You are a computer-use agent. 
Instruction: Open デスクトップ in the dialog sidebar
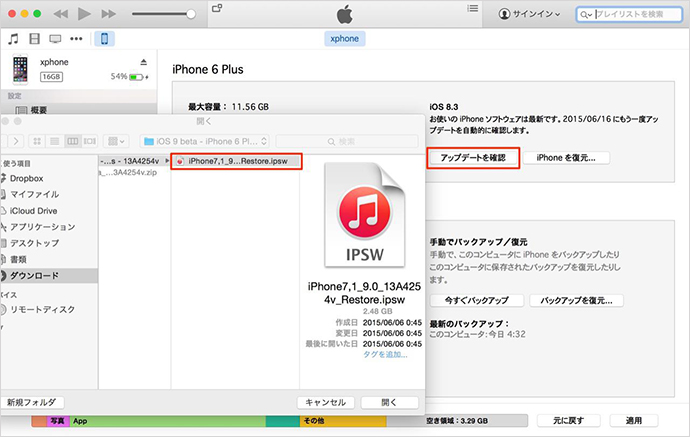click(34, 243)
